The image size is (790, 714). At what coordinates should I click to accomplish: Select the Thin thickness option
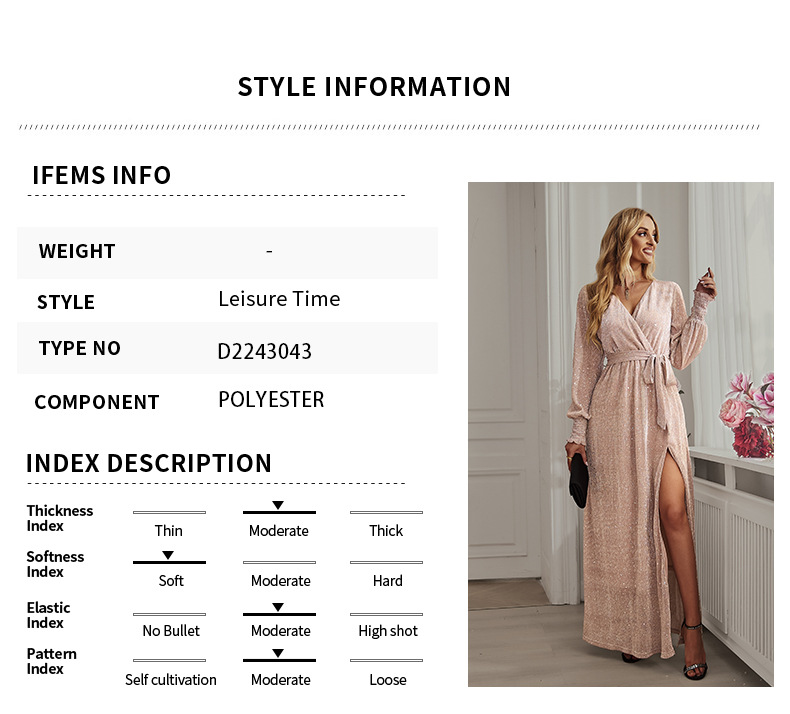click(x=169, y=531)
